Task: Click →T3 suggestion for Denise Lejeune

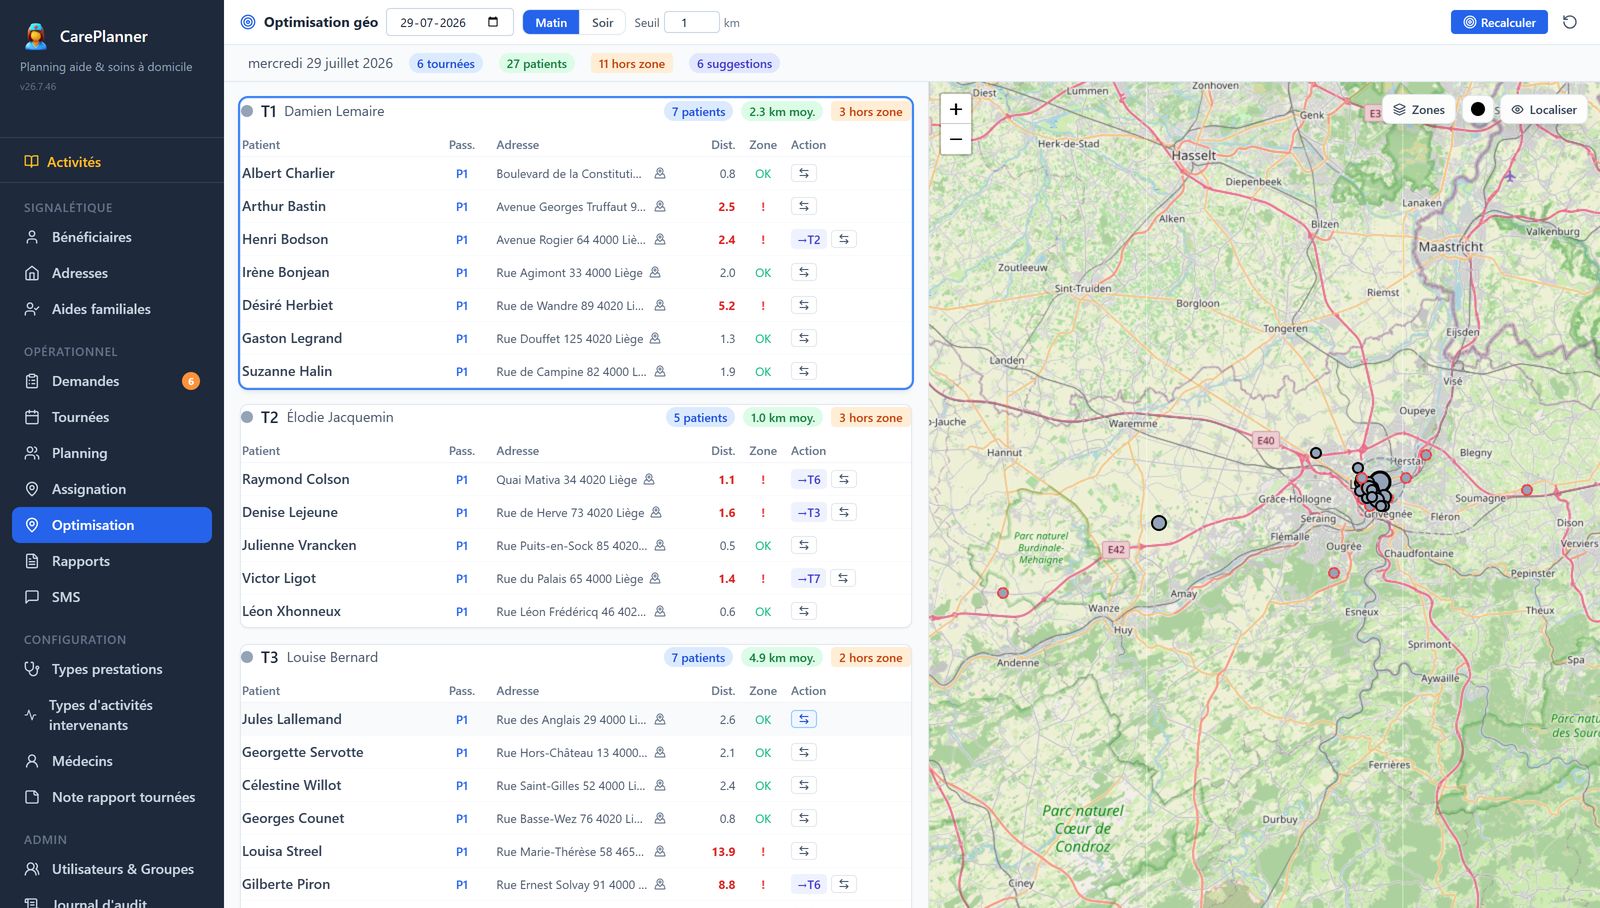Action: (808, 512)
